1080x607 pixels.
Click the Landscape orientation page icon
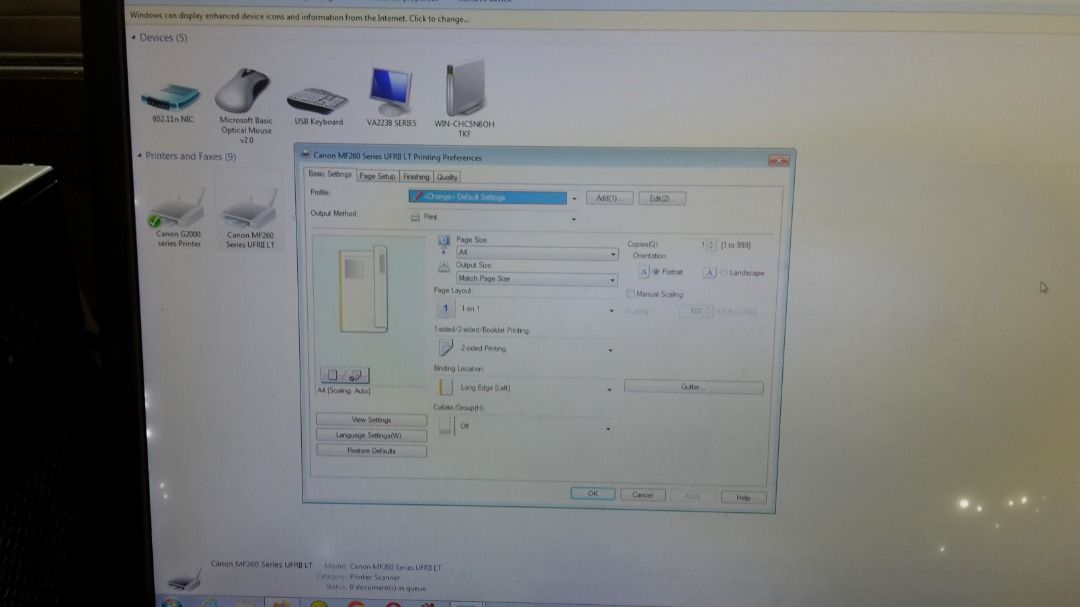709,273
